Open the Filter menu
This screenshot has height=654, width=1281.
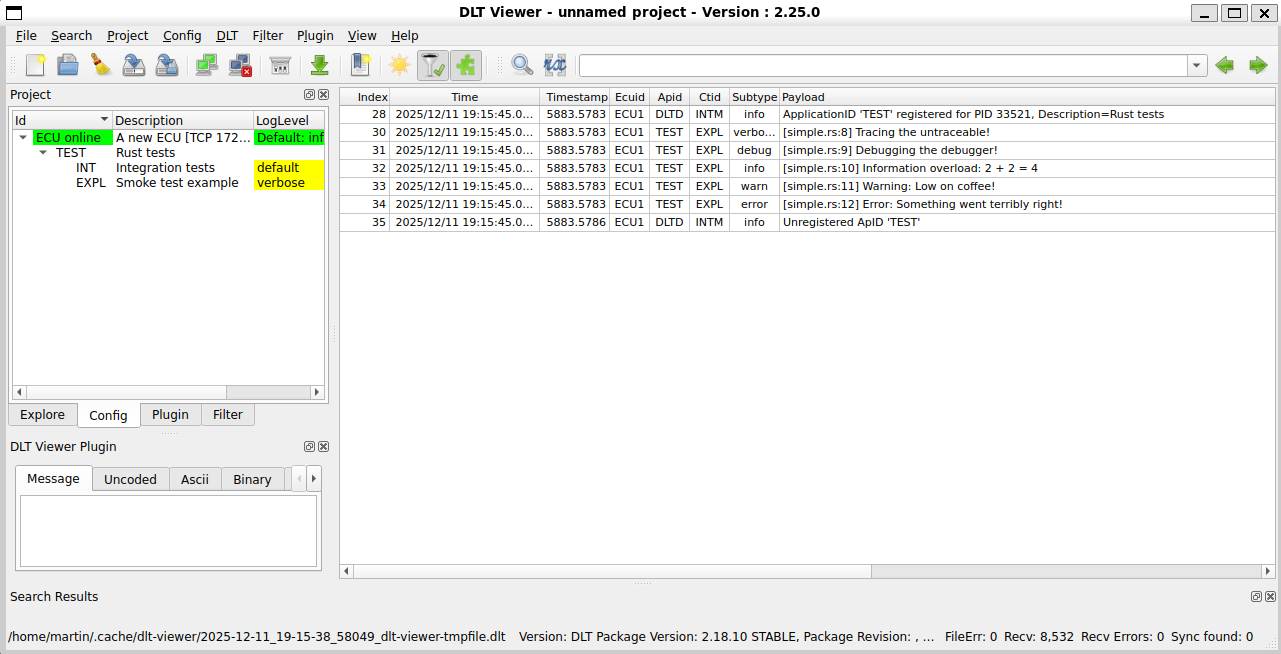268,35
